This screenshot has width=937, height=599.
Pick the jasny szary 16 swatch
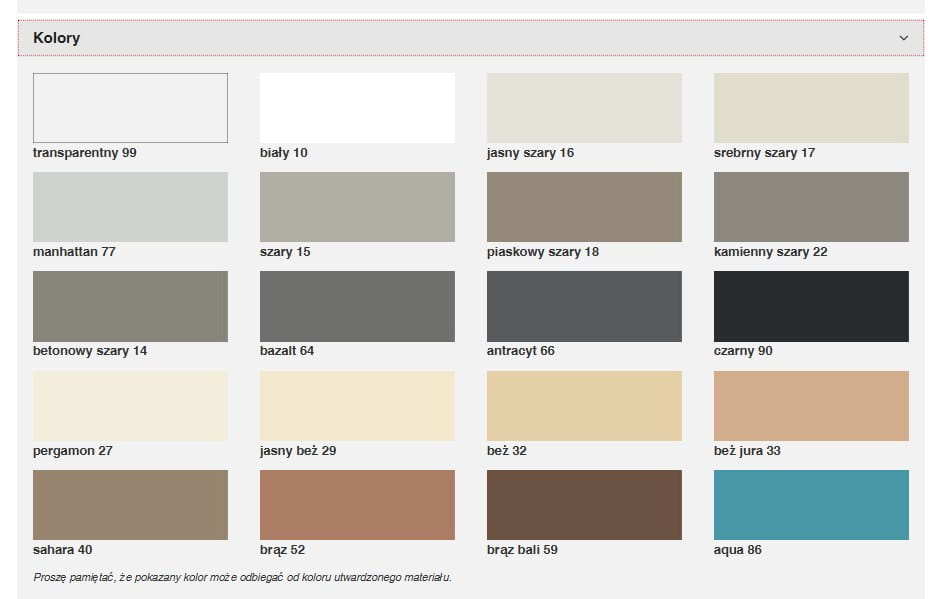click(x=584, y=108)
